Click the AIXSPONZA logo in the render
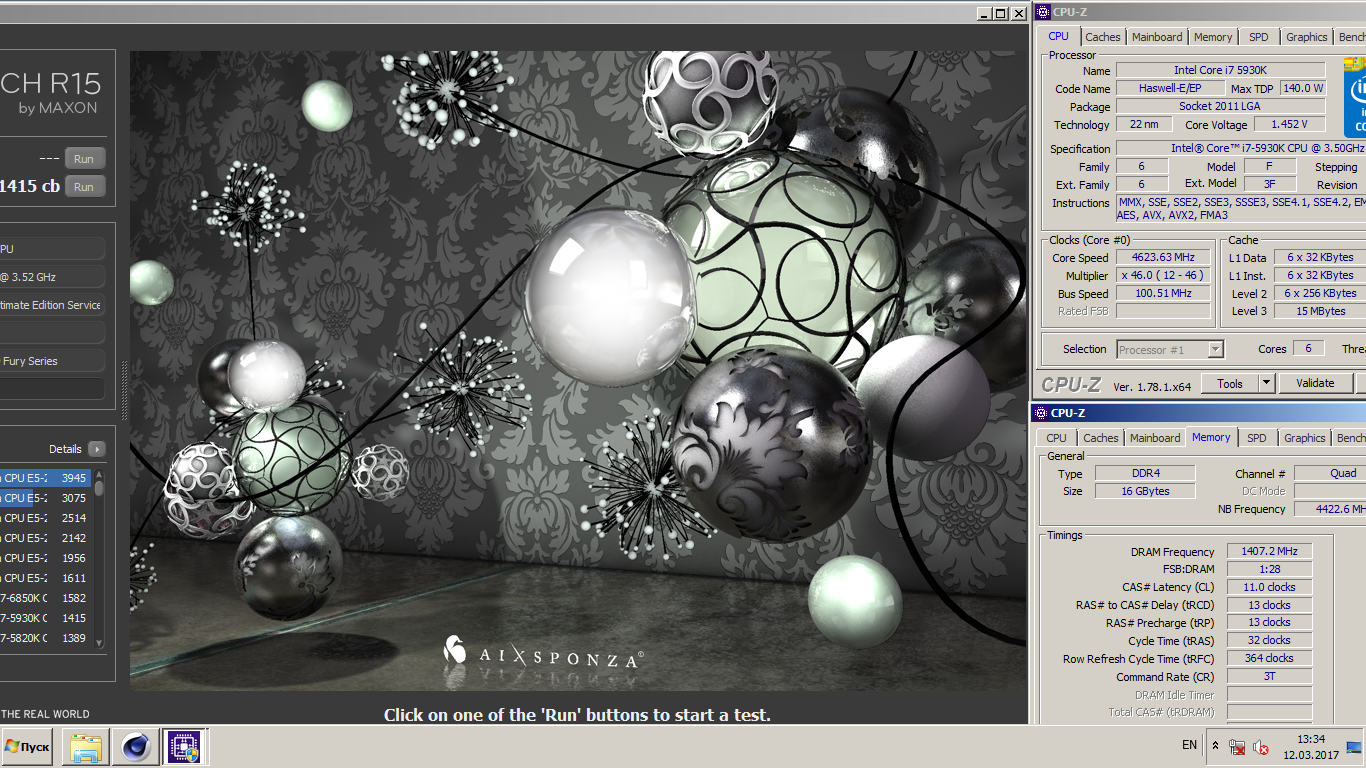1366x768 pixels. point(543,655)
